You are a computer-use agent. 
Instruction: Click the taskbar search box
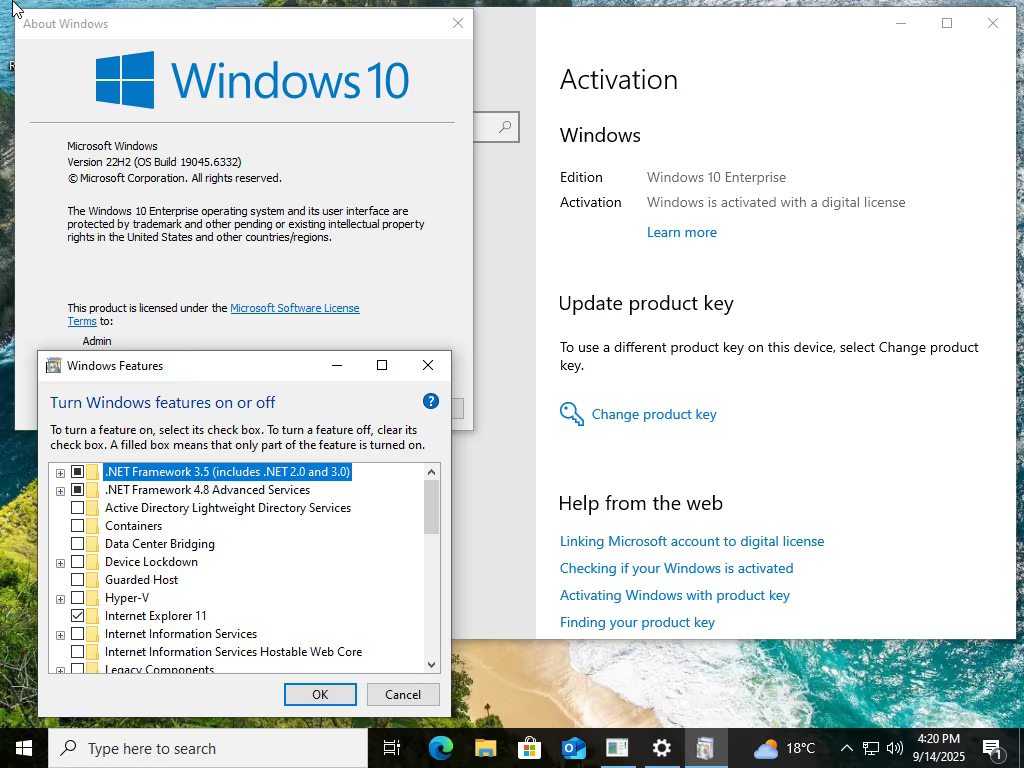(x=208, y=748)
